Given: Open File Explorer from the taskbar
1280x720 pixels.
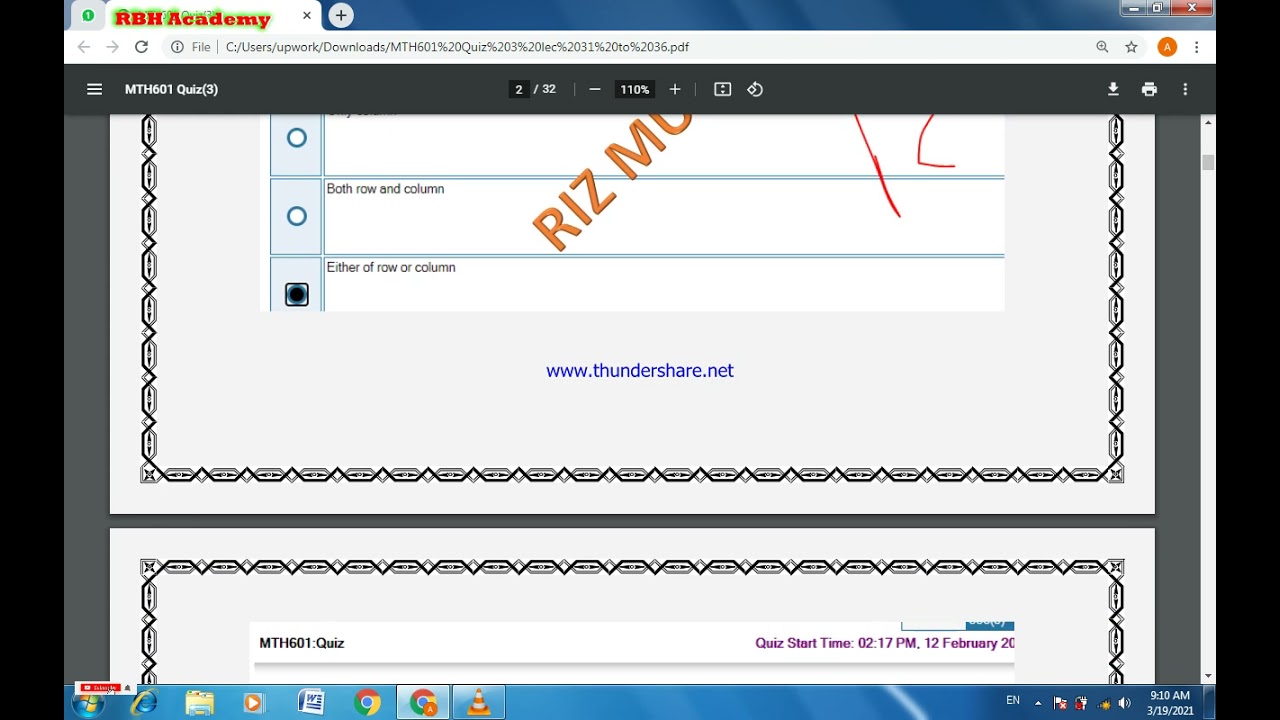Looking at the screenshot, I should coord(200,703).
